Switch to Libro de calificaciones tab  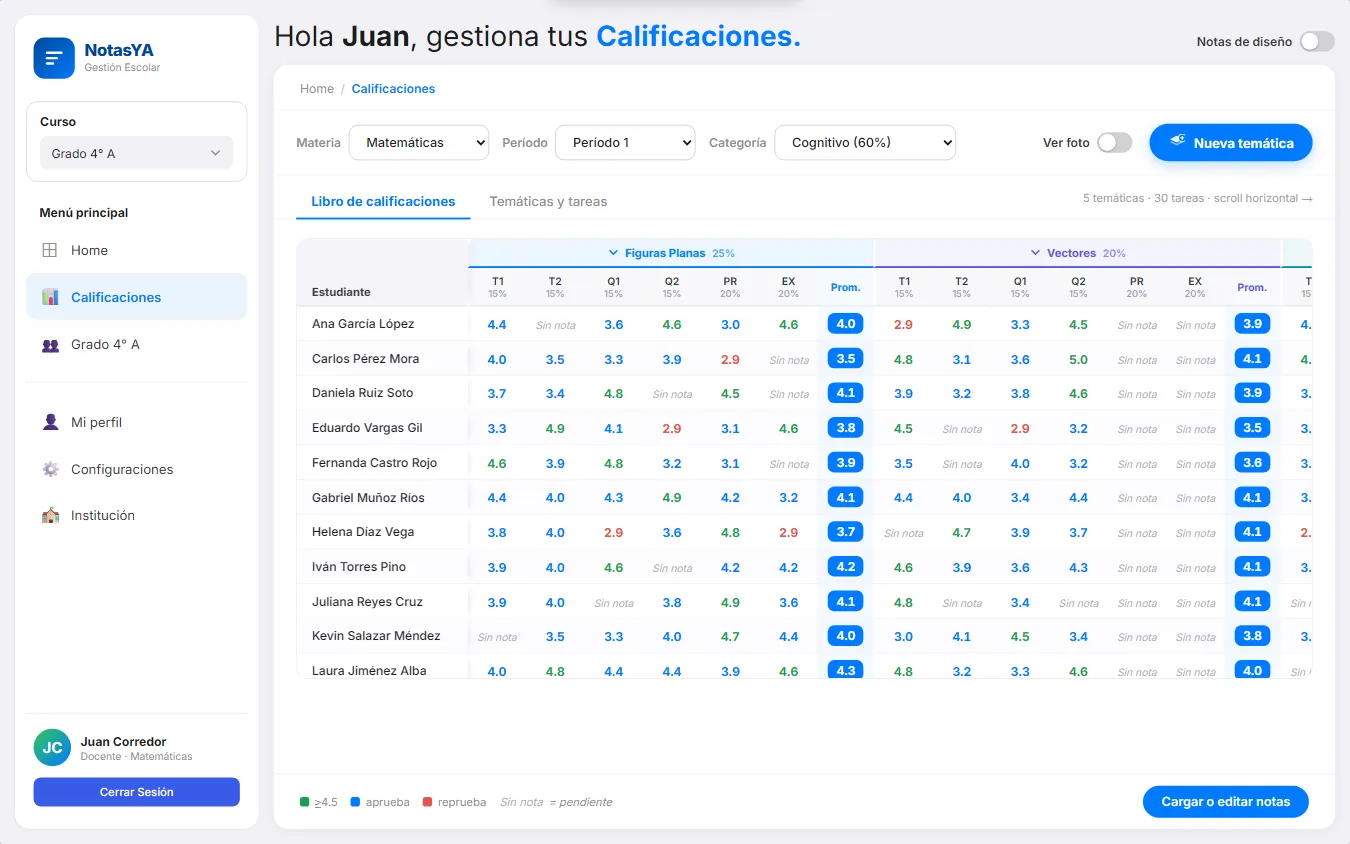pos(383,201)
